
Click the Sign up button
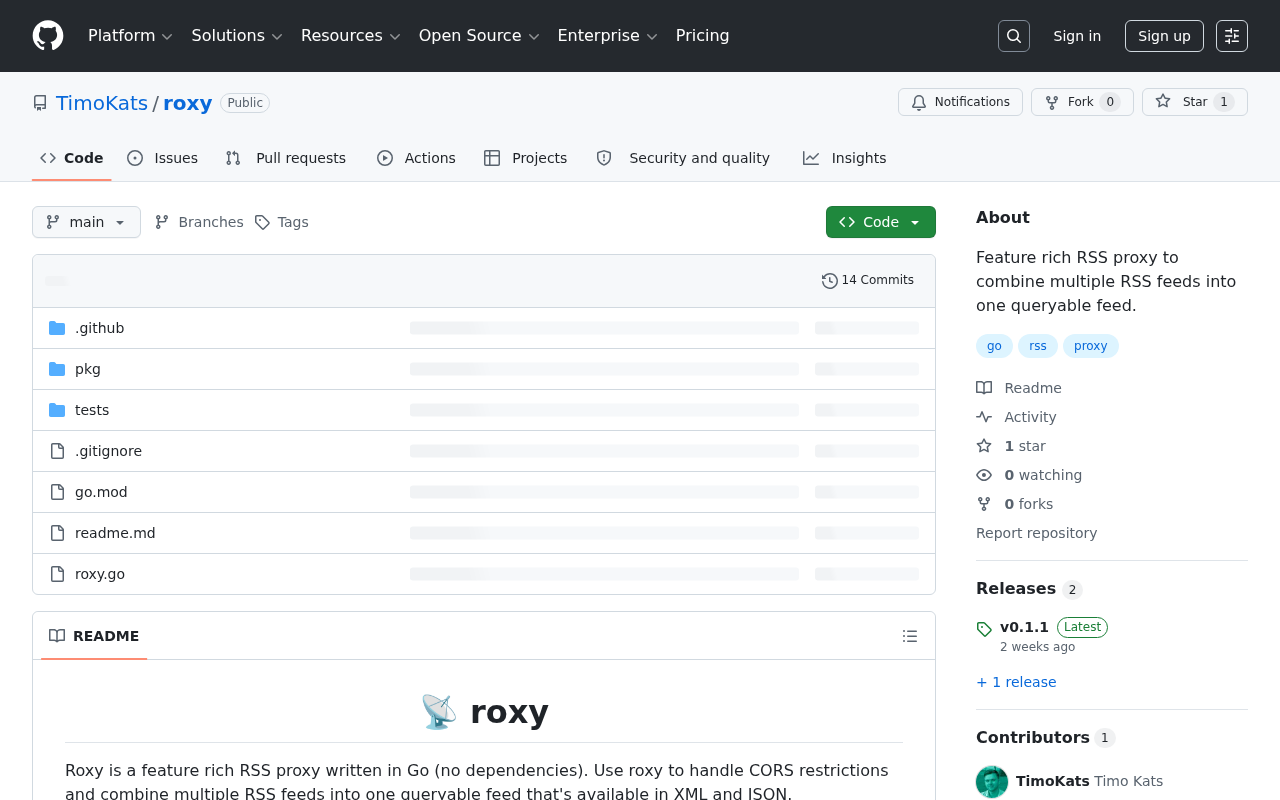pos(1164,36)
